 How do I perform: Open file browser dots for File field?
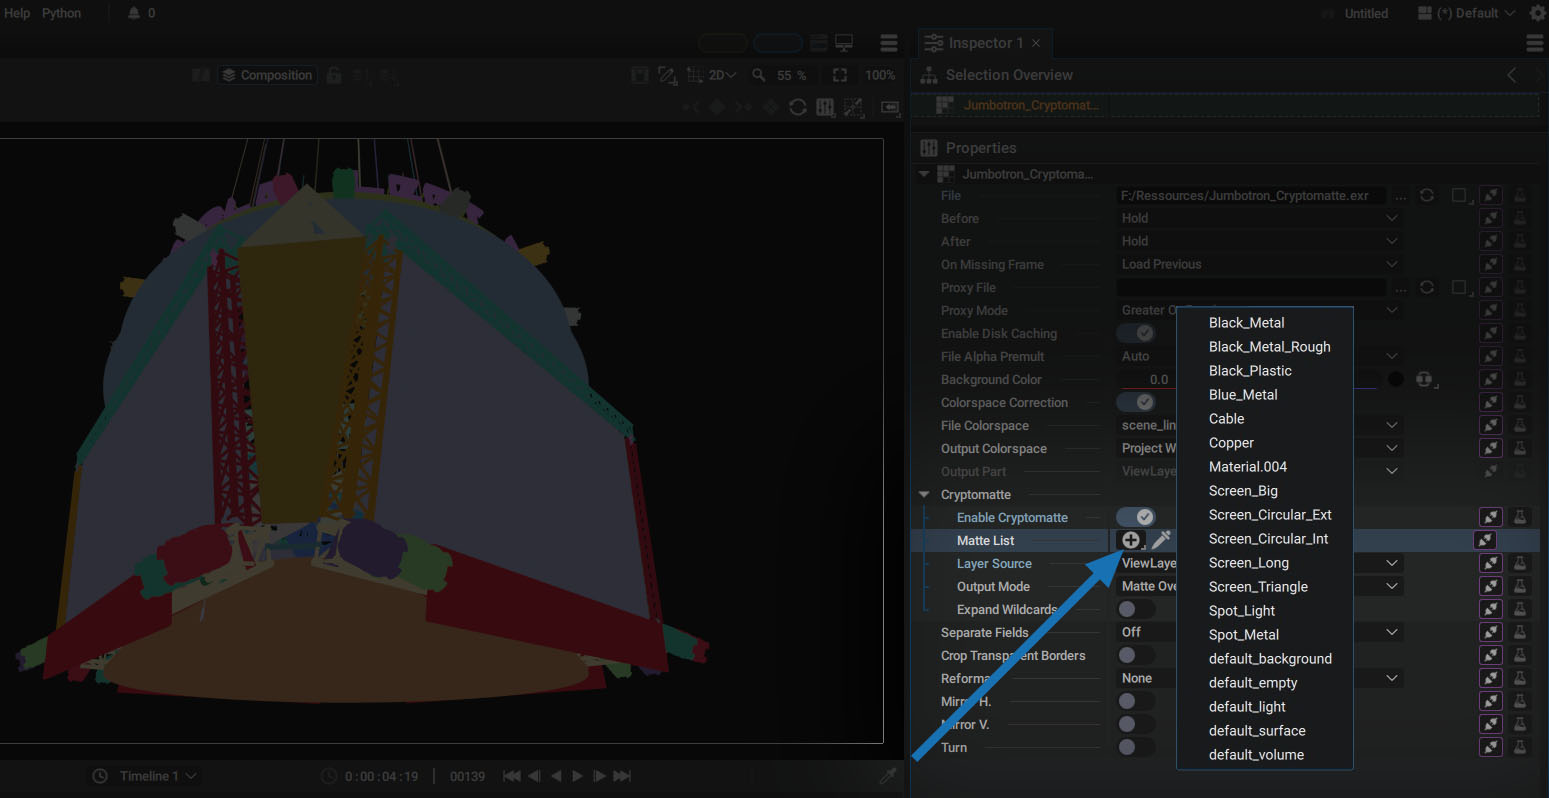click(1401, 197)
